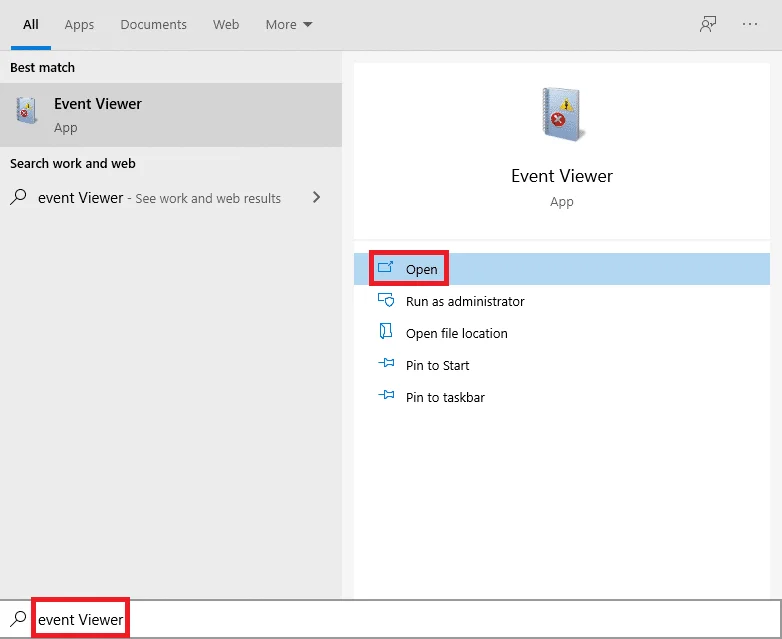The height and width of the screenshot is (639, 782).
Task: Select Open file location
Action: pos(562,333)
